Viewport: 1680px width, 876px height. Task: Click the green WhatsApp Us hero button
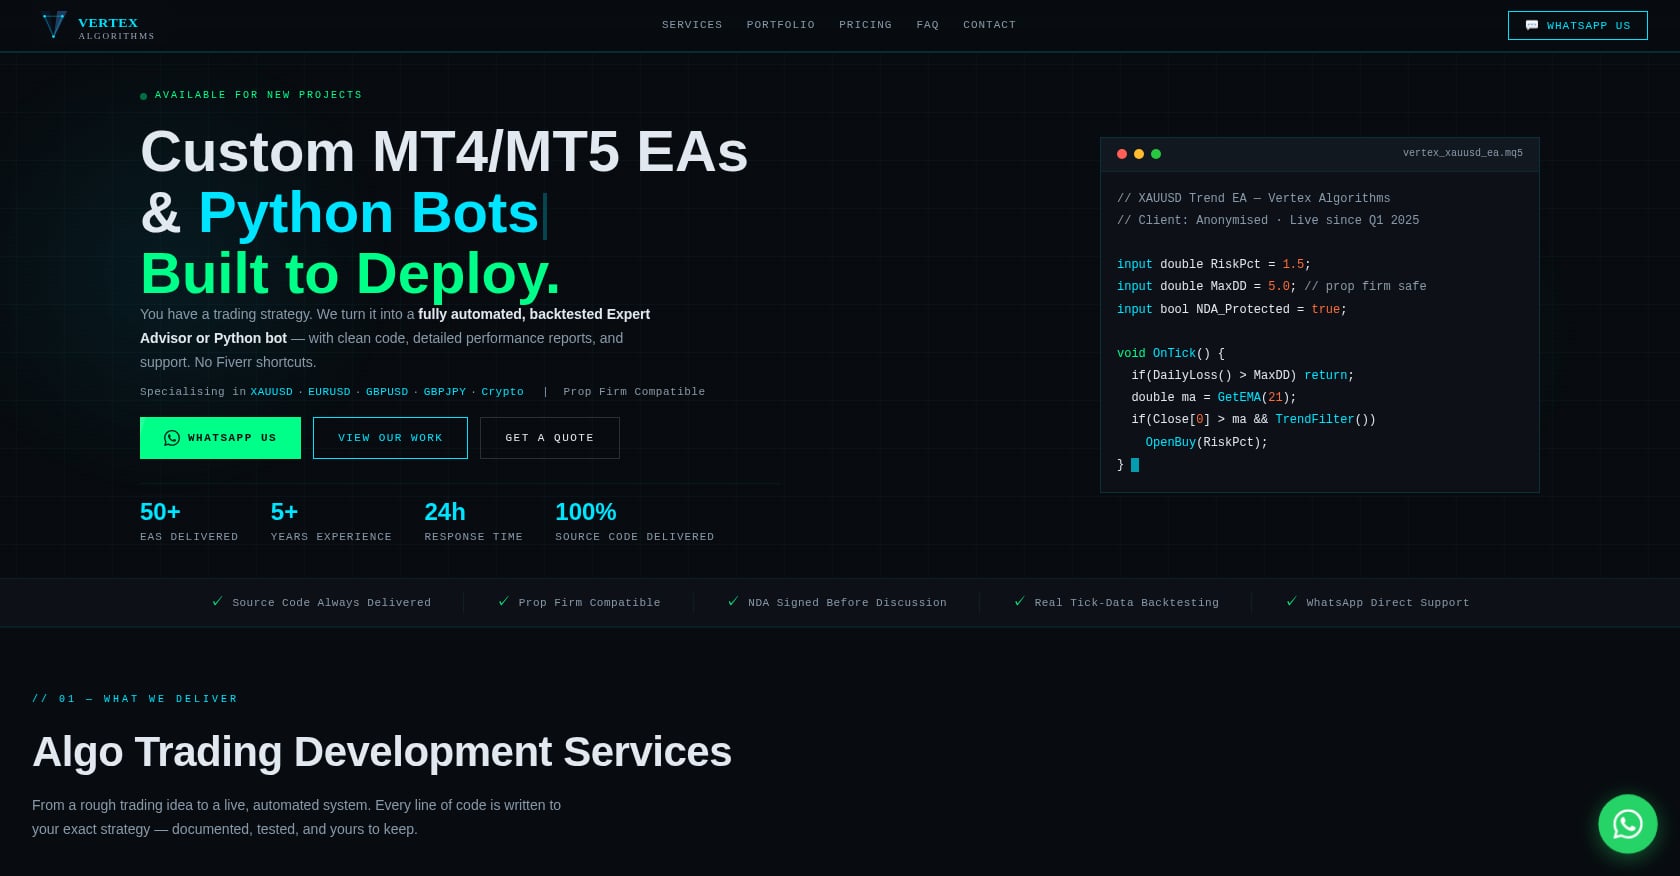coord(220,438)
